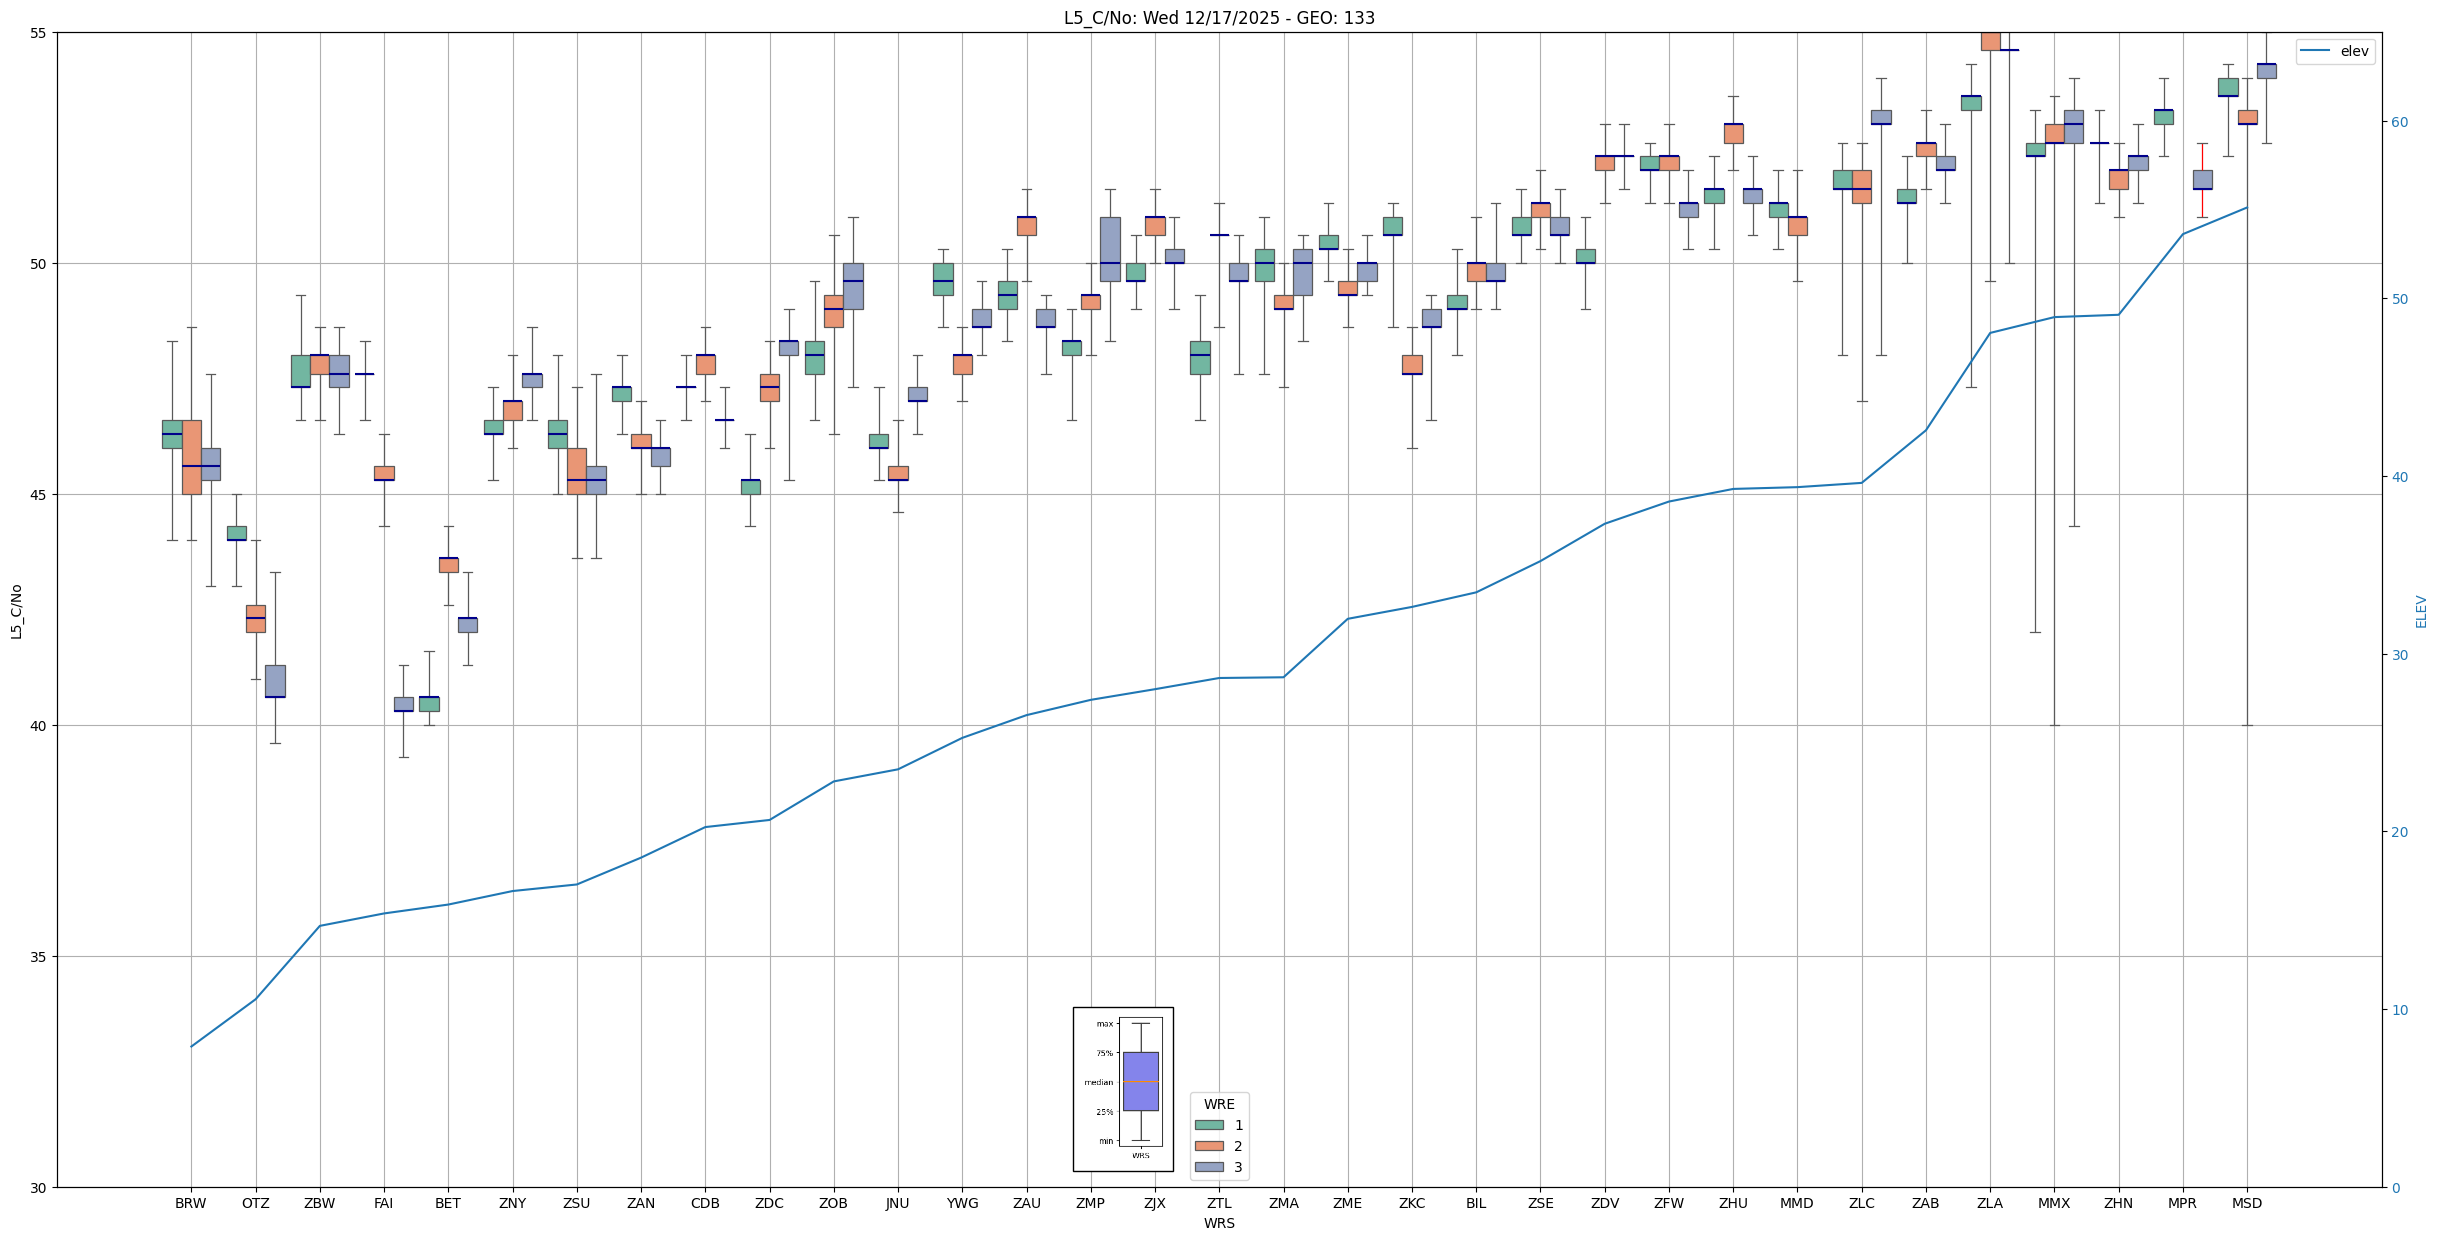Click the blue-gray WRE 3 legend swatch
The image size is (2438, 1240).
tap(1208, 1167)
